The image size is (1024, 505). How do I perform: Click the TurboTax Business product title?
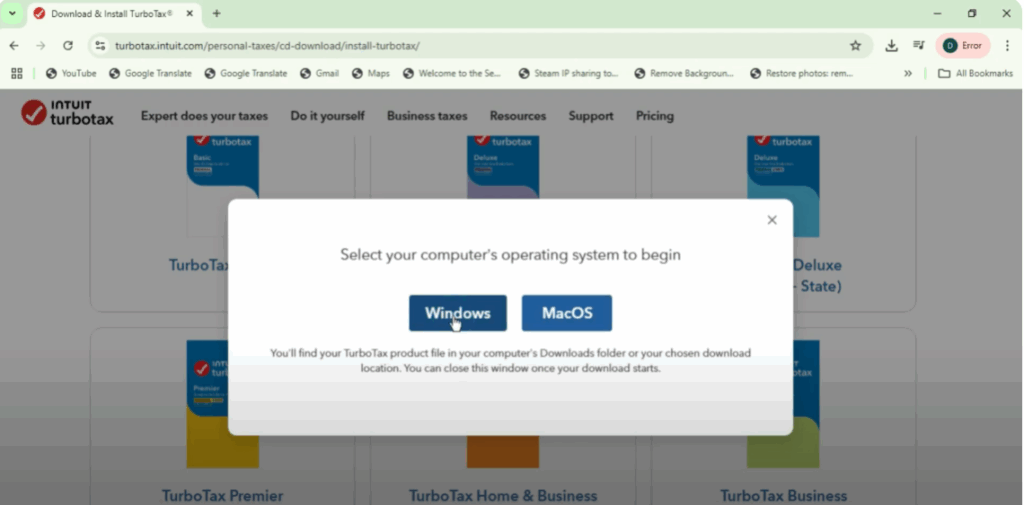[x=784, y=496]
